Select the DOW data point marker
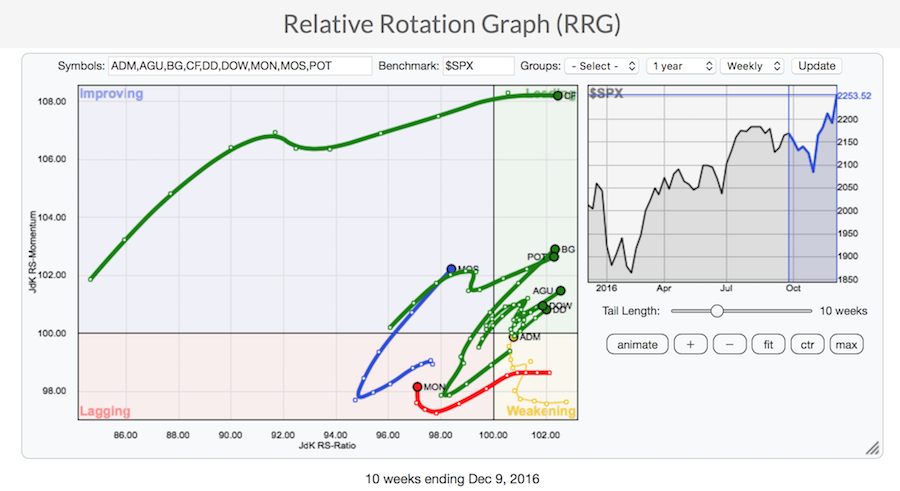This screenshot has width=900, height=491. click(543, 306)
